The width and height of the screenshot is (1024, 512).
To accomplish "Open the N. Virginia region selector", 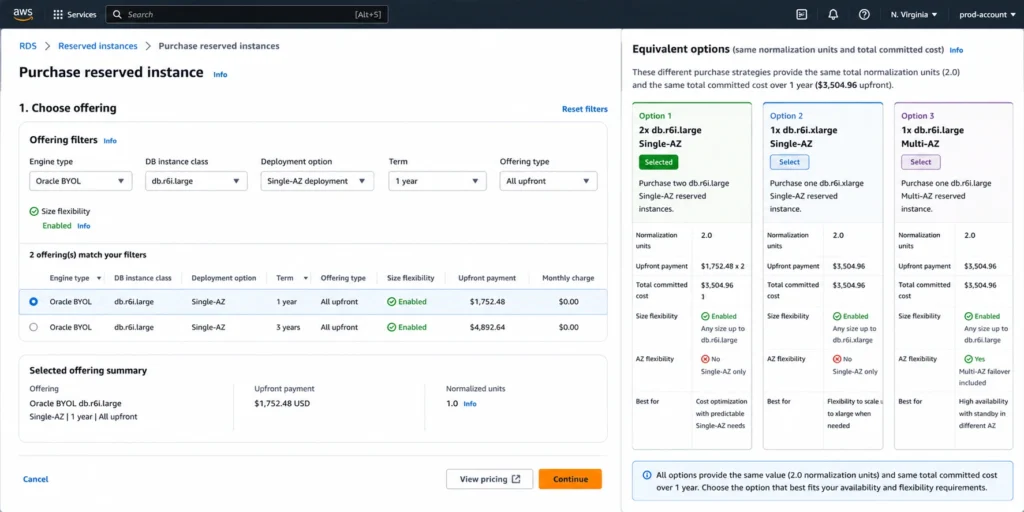I will point(914,14).
